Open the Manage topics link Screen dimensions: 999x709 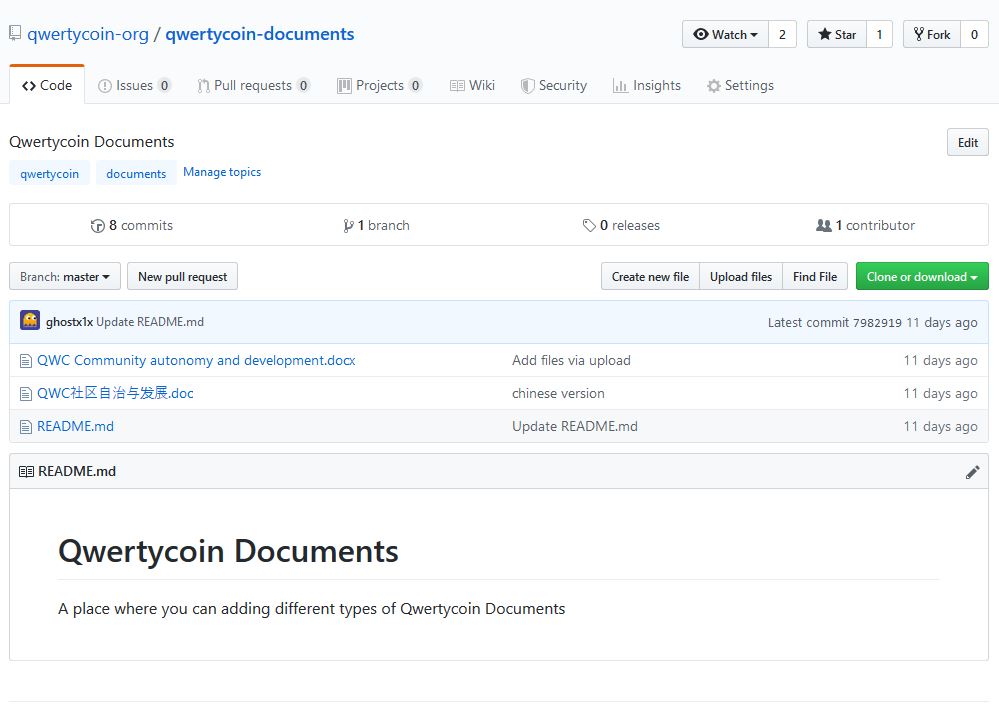(x=222, y=172)
